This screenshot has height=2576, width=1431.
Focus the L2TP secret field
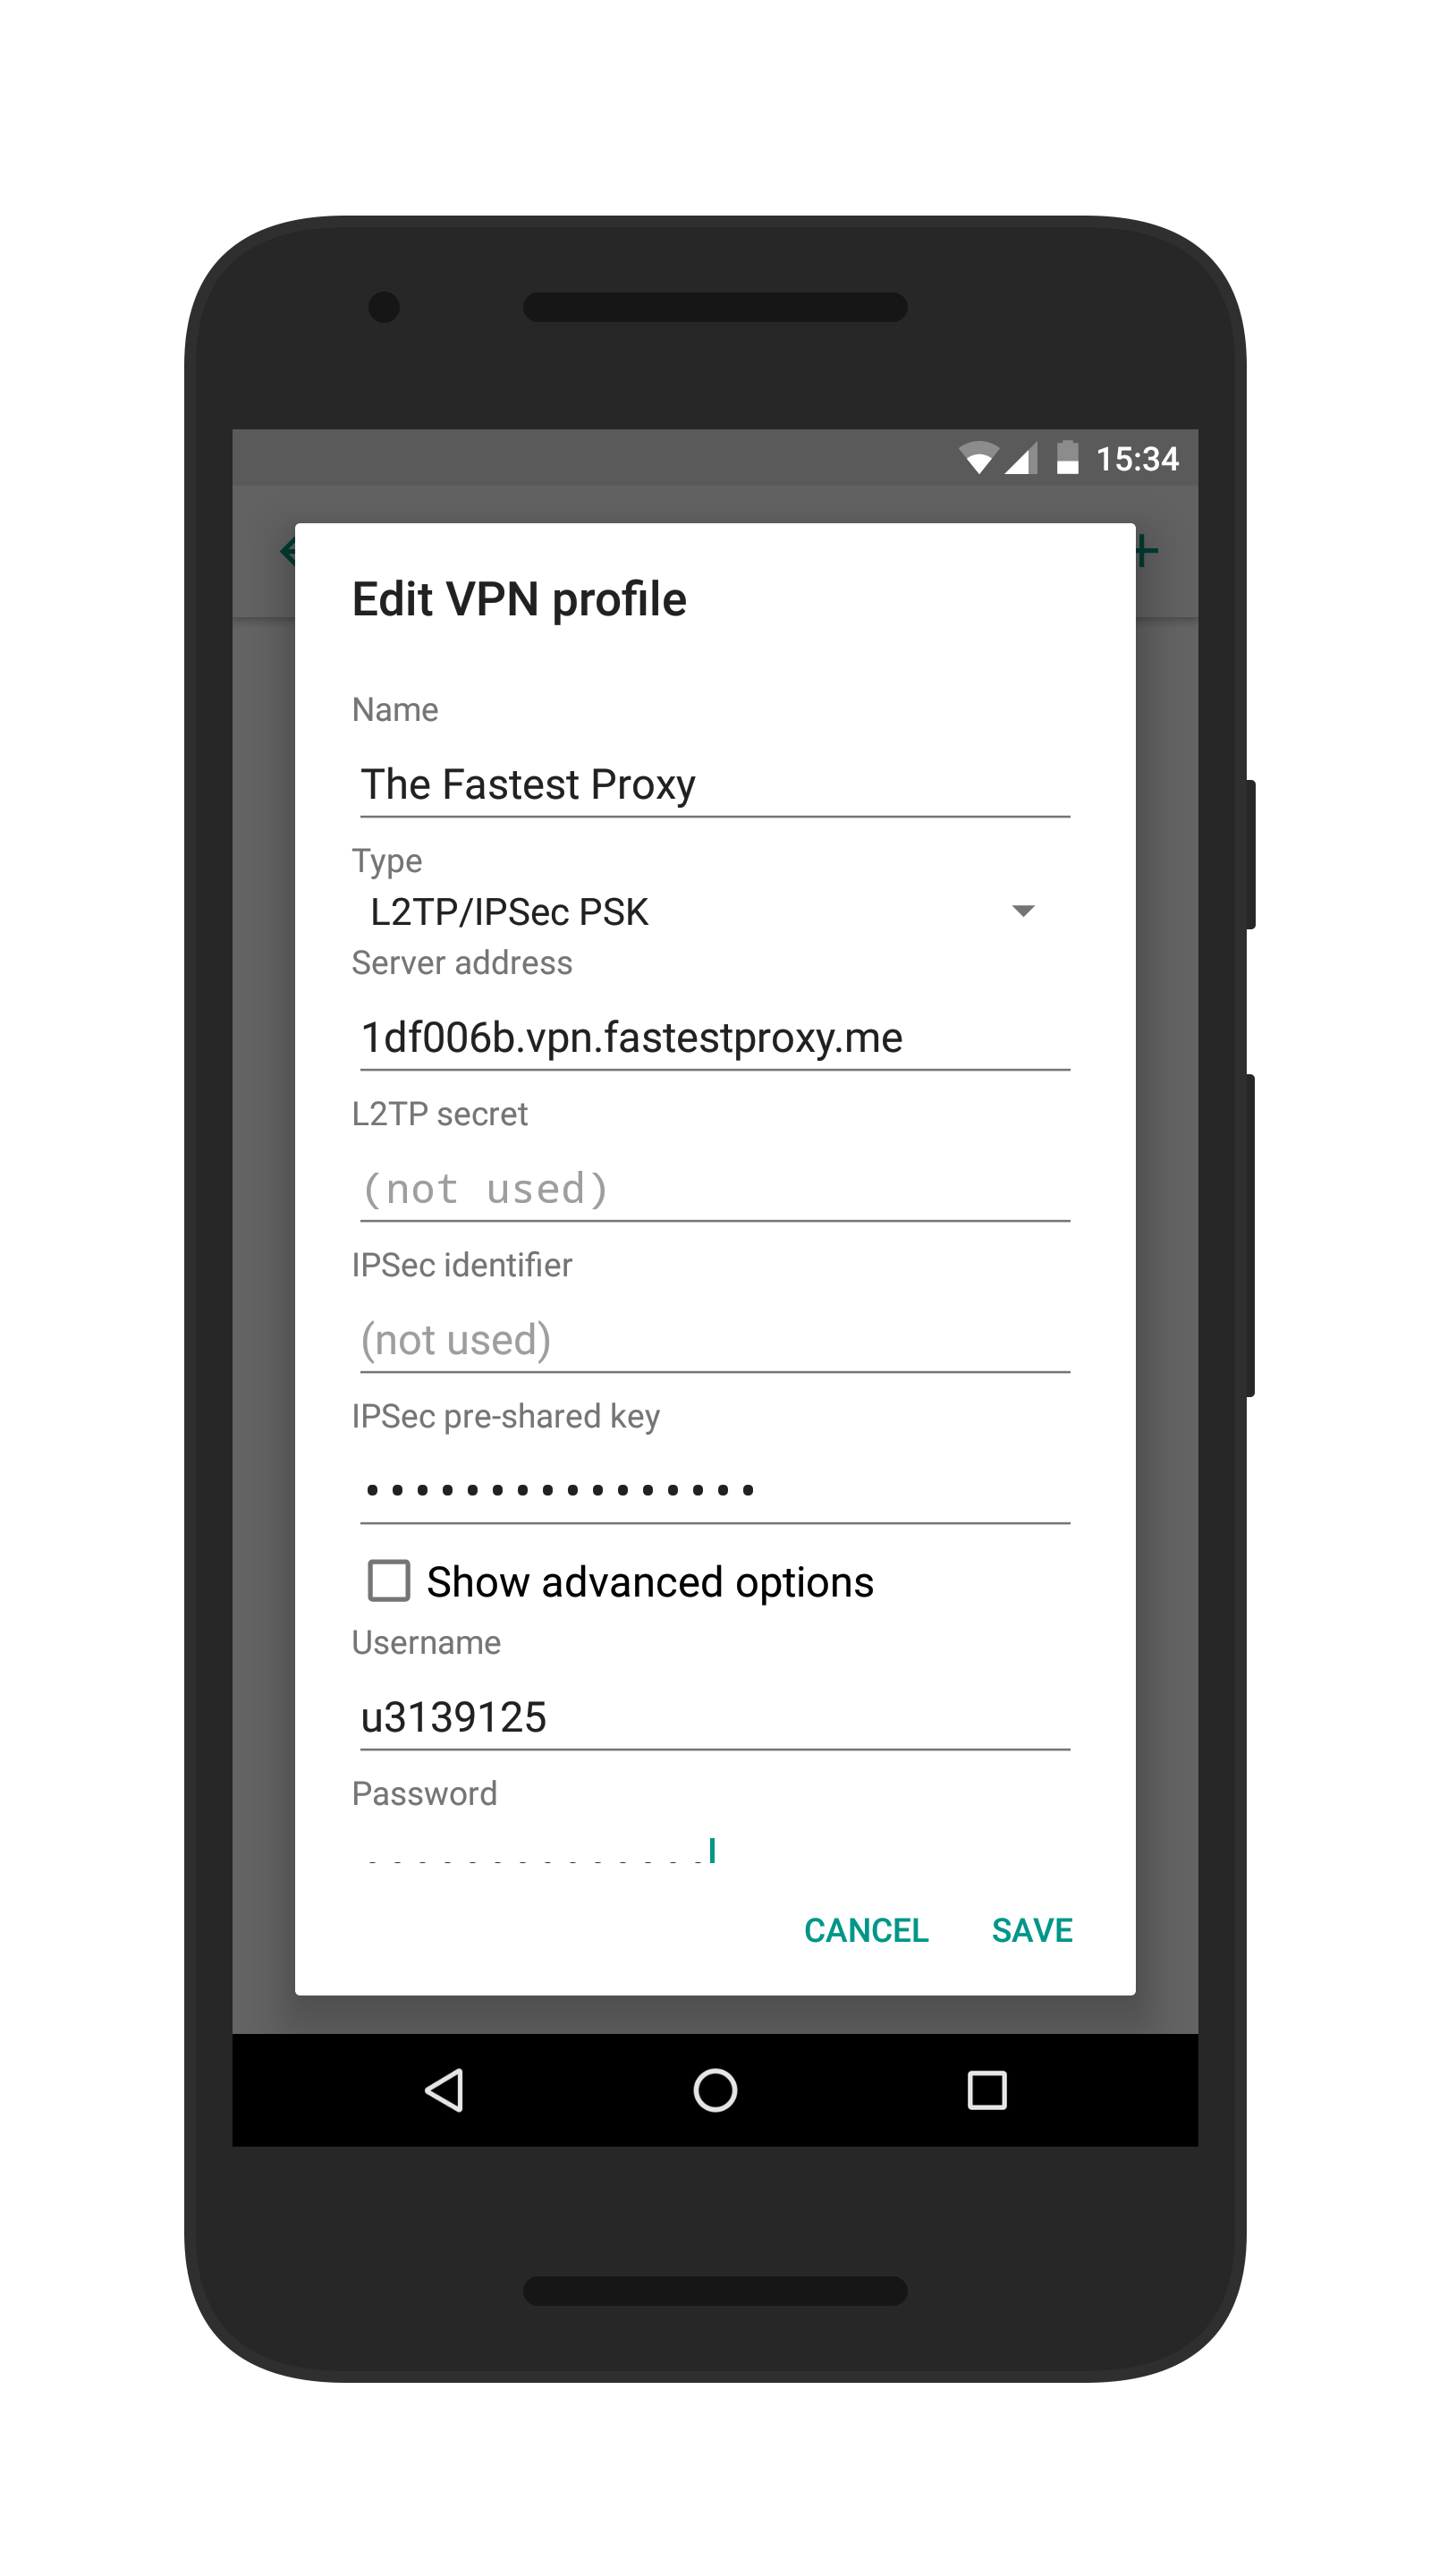(x=715, y=1189)
